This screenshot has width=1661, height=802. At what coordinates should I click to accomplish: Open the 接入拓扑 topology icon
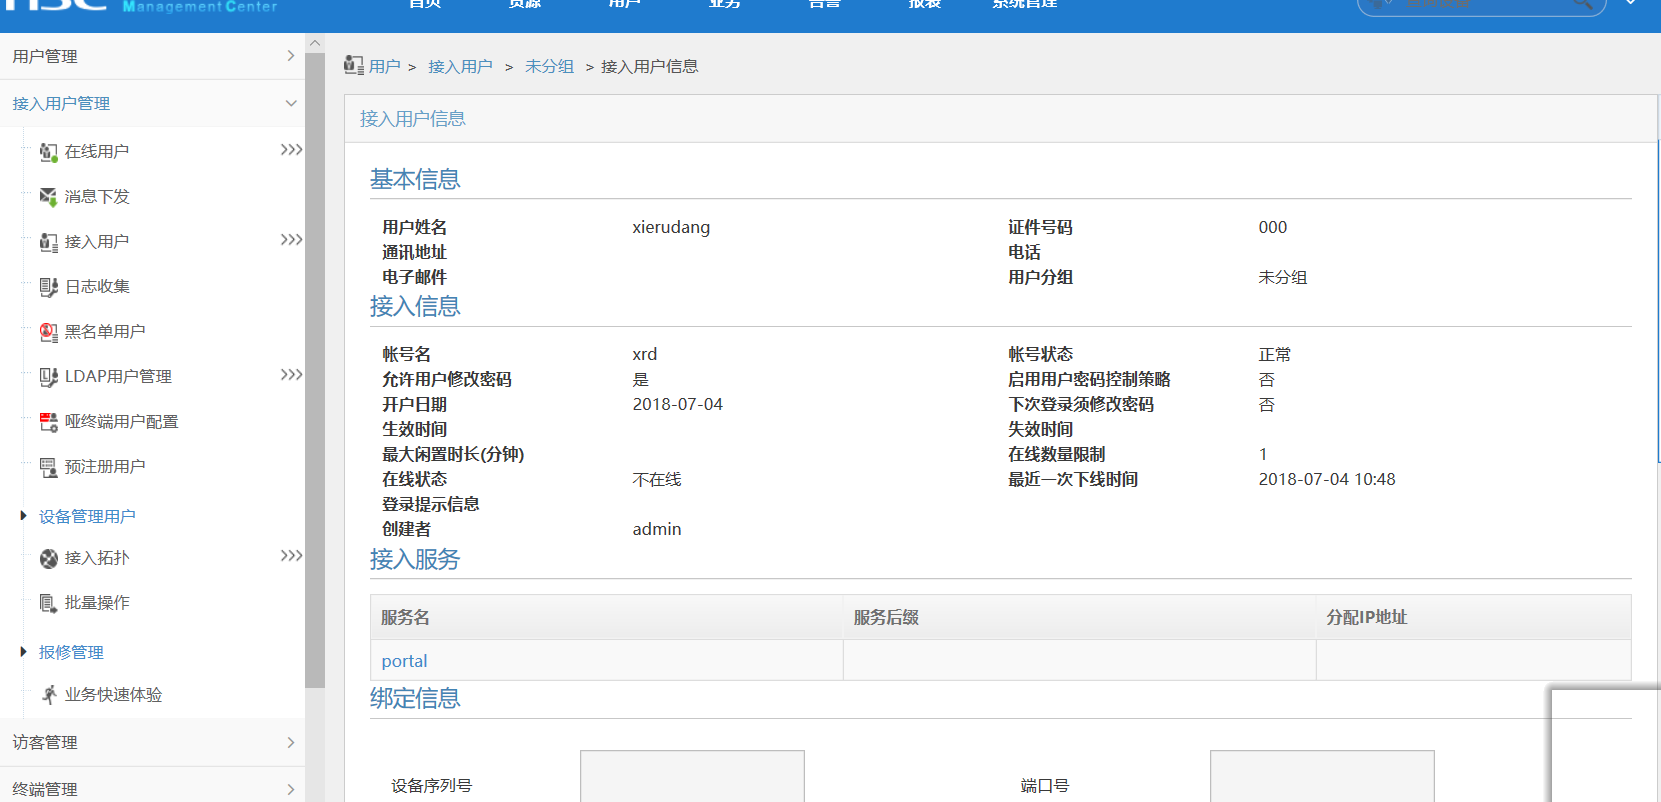pos(48,558)
